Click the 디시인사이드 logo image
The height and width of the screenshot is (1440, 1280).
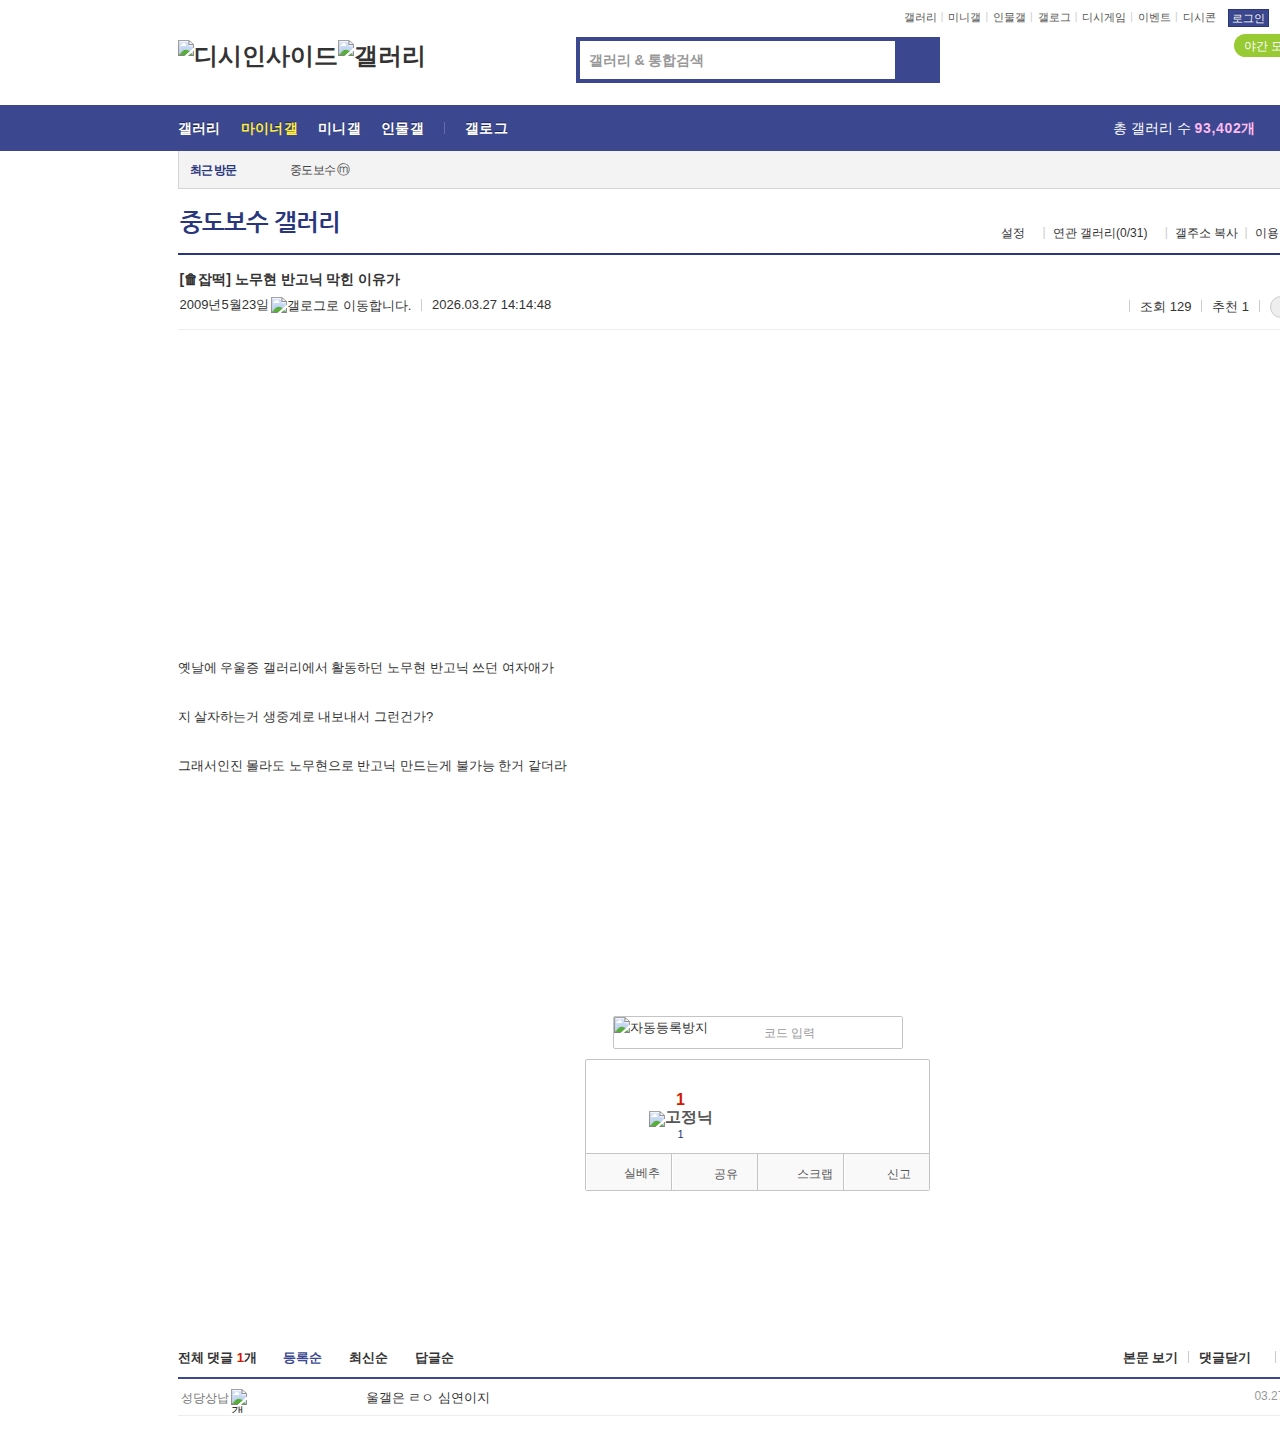point(257,56)
